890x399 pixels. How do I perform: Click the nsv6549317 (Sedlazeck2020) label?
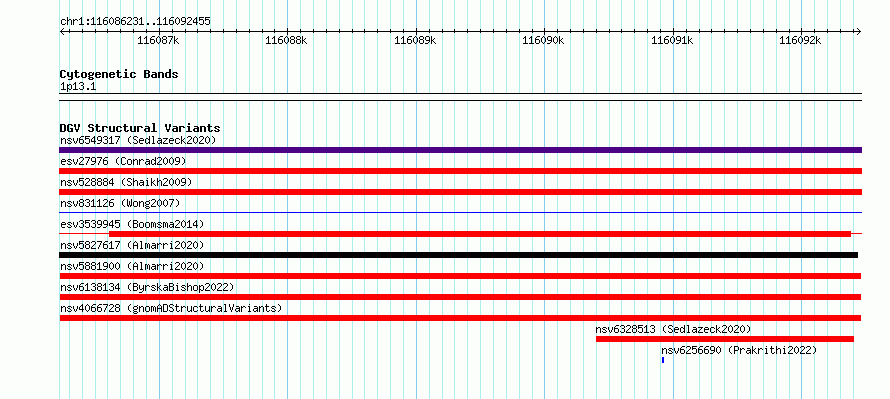(138, 140)
